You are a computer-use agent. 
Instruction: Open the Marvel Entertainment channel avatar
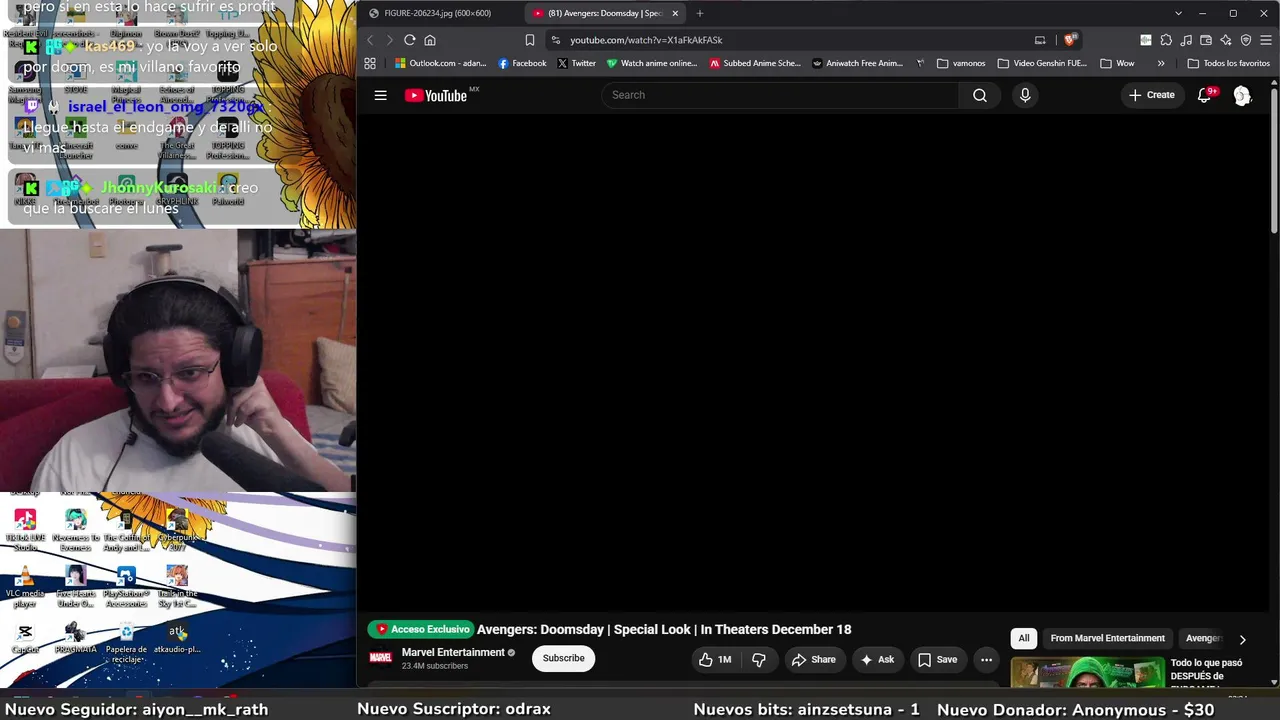(381, 658)
